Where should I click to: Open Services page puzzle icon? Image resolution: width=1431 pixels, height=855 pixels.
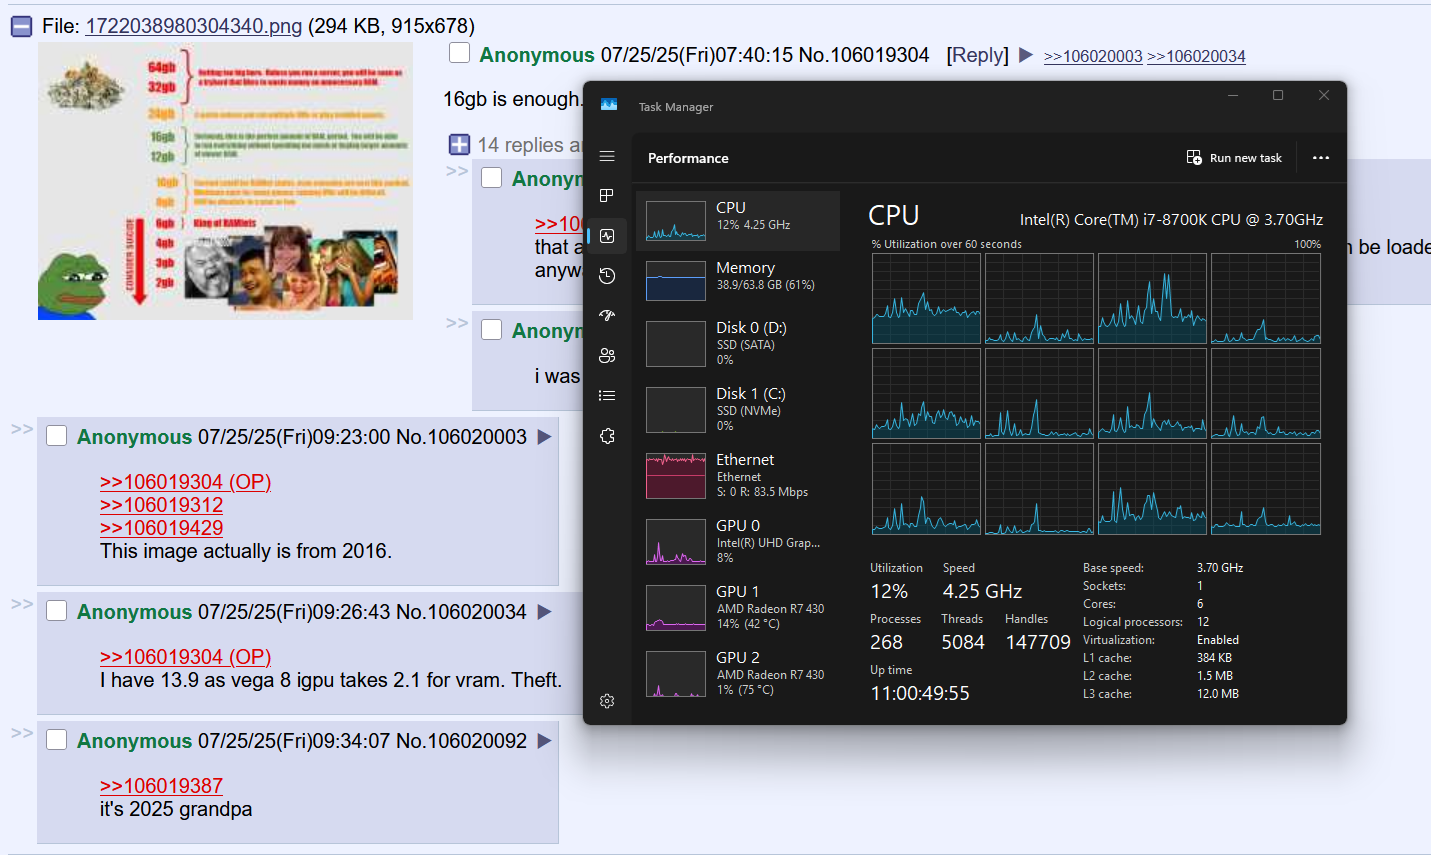click(607, 436)
